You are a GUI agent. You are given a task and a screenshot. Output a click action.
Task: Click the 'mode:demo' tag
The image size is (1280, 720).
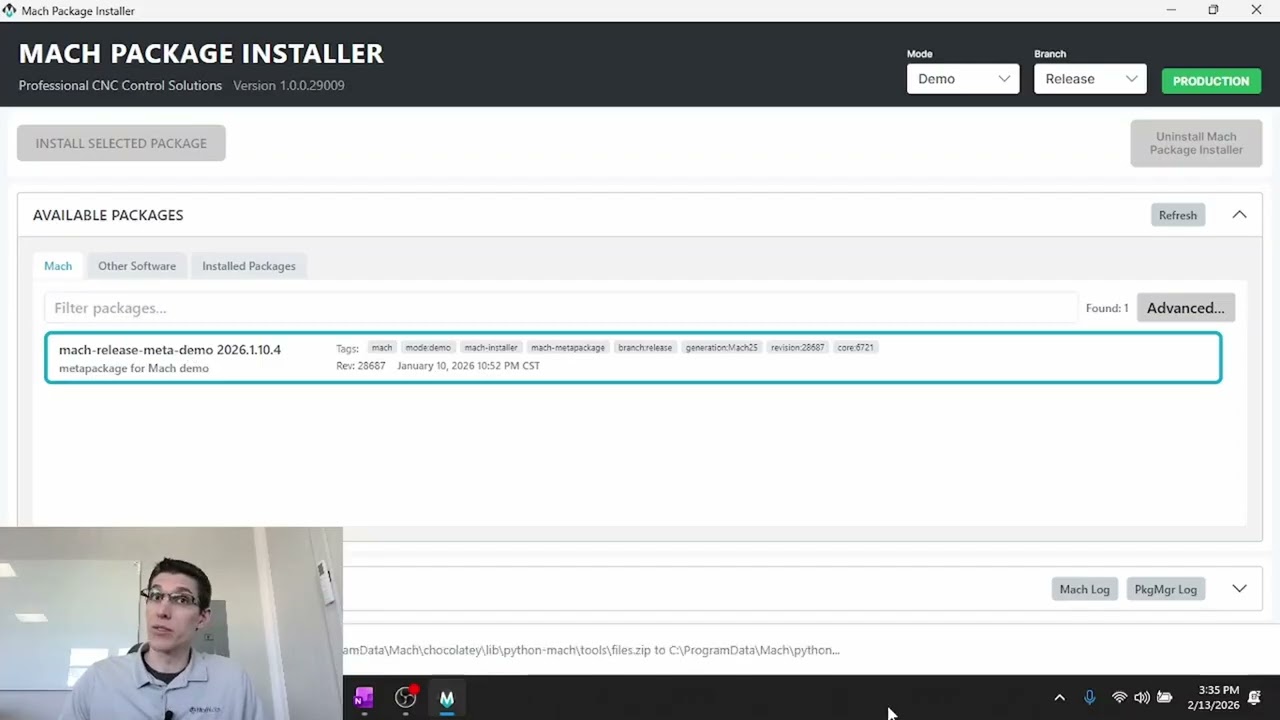click(x=428, y=348)
